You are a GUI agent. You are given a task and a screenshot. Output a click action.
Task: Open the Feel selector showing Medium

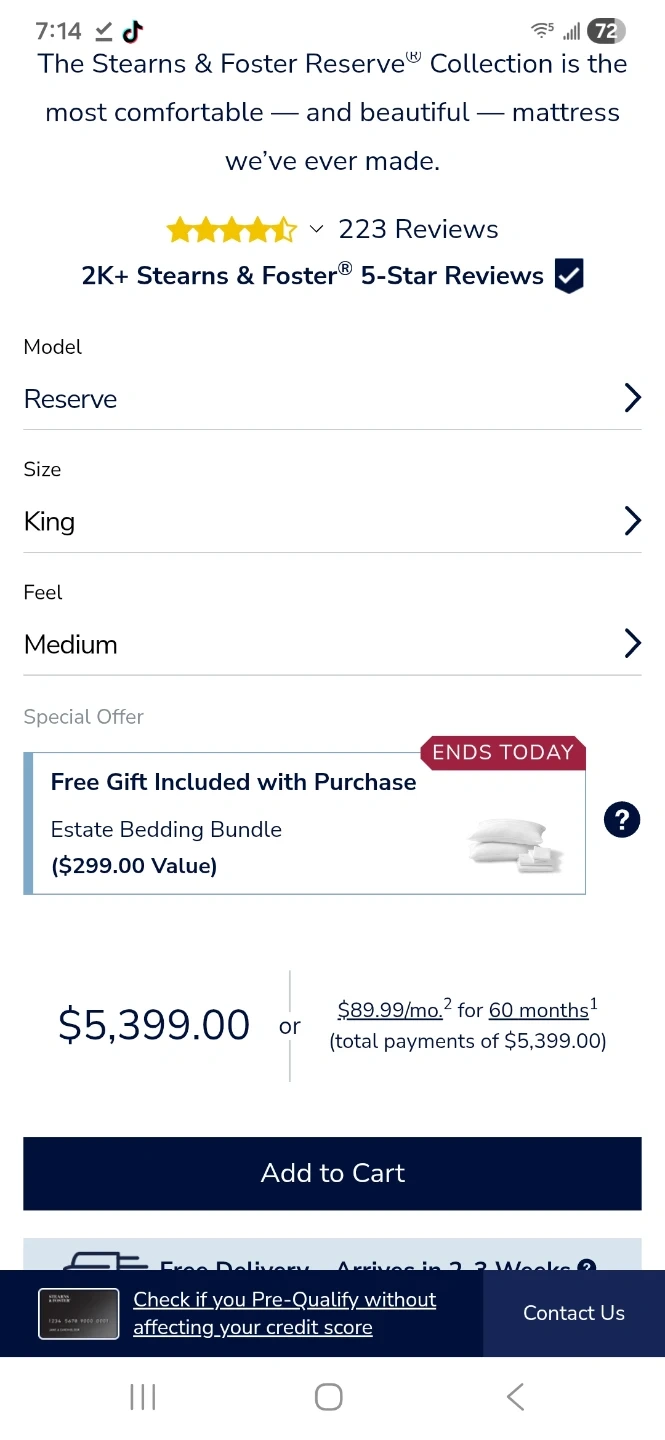[332, 643]
